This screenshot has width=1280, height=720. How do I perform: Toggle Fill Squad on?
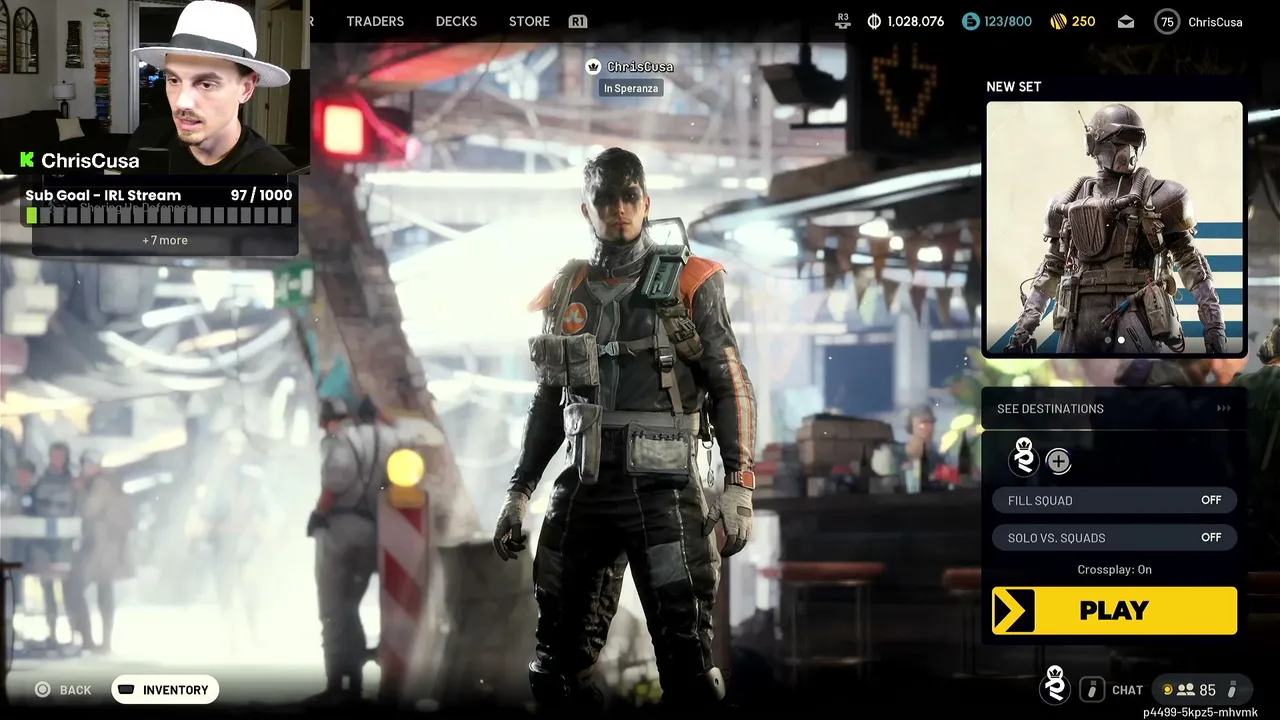pyautogui.click(x=1114, y=500)
